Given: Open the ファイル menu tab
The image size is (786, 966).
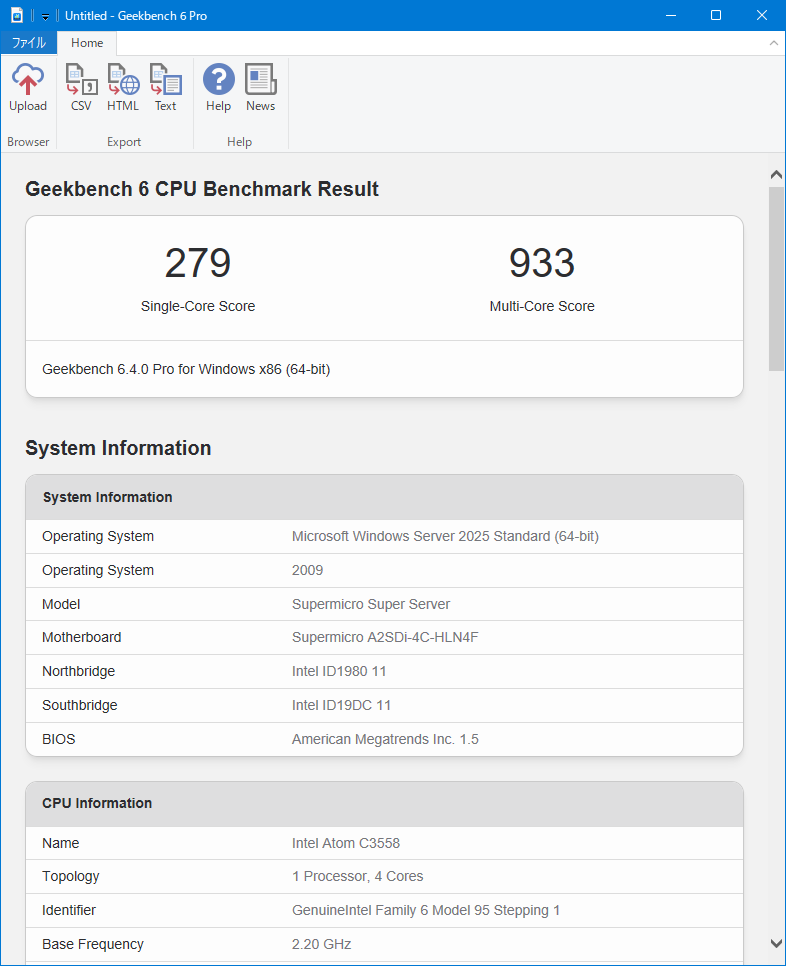Looking at the screenshot, I should click(x=28, y=43).
